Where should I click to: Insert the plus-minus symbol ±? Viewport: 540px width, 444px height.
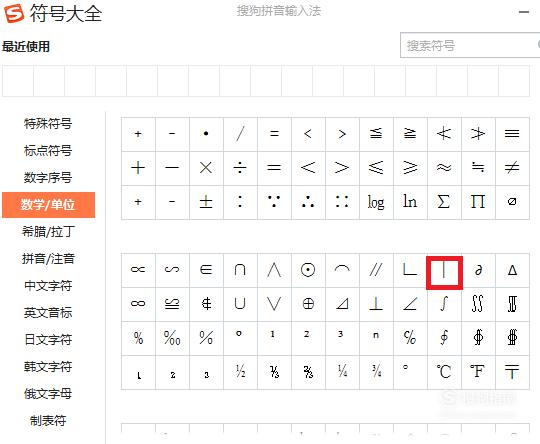tap(206, 202)
